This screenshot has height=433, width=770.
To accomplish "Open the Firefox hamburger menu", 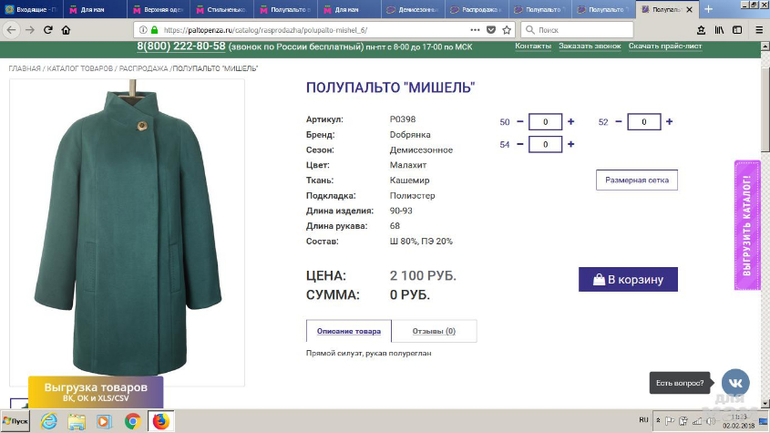I will [759, 30].
